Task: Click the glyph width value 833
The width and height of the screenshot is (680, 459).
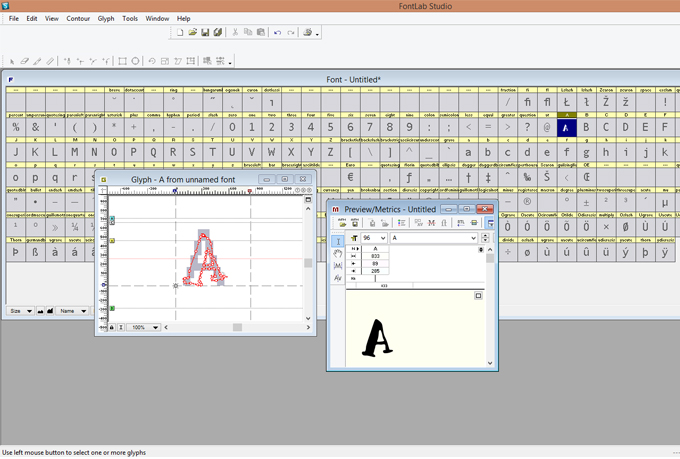Action: (x=375, y=256)
